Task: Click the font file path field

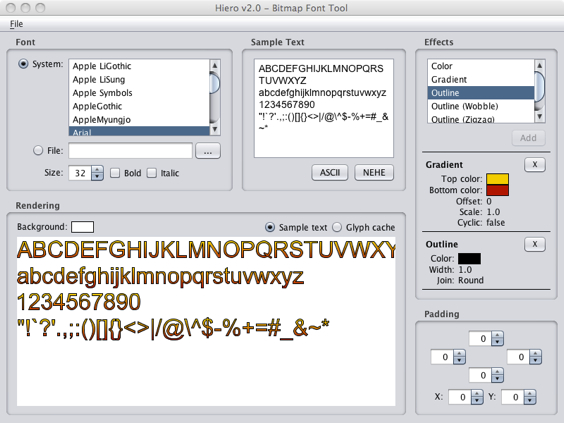Action: (x=131, y=151)
